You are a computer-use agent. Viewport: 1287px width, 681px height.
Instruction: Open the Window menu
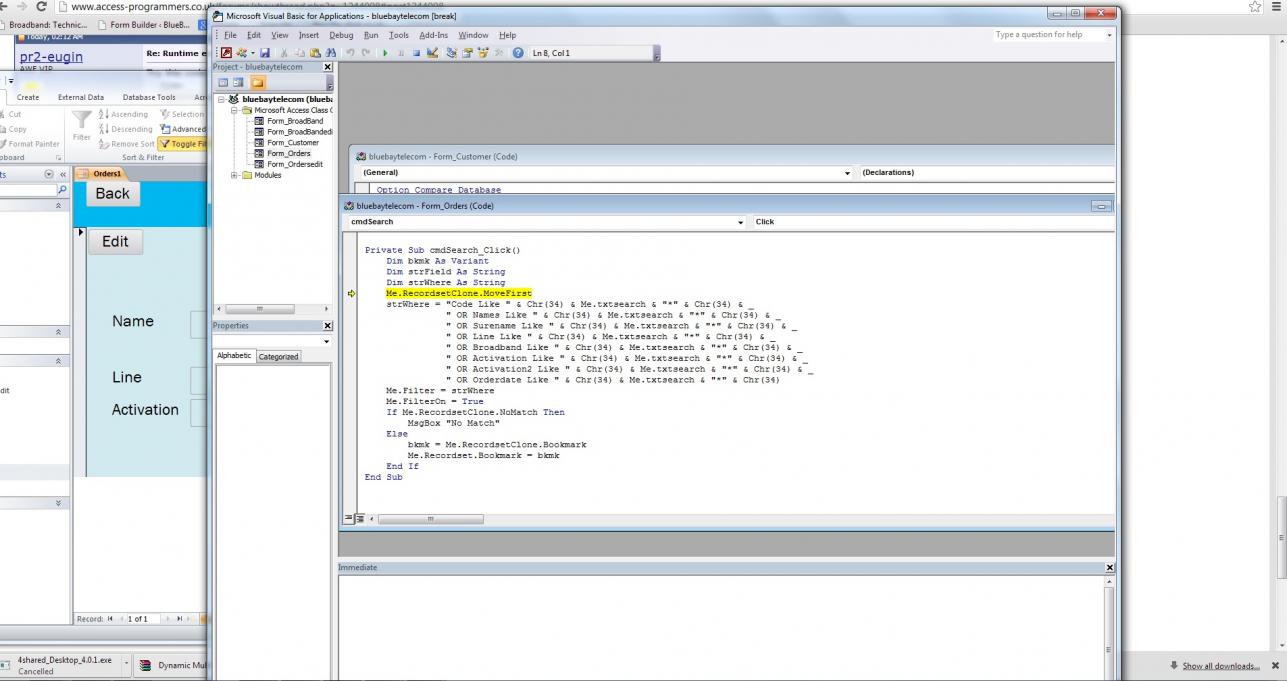click(473, 35)
